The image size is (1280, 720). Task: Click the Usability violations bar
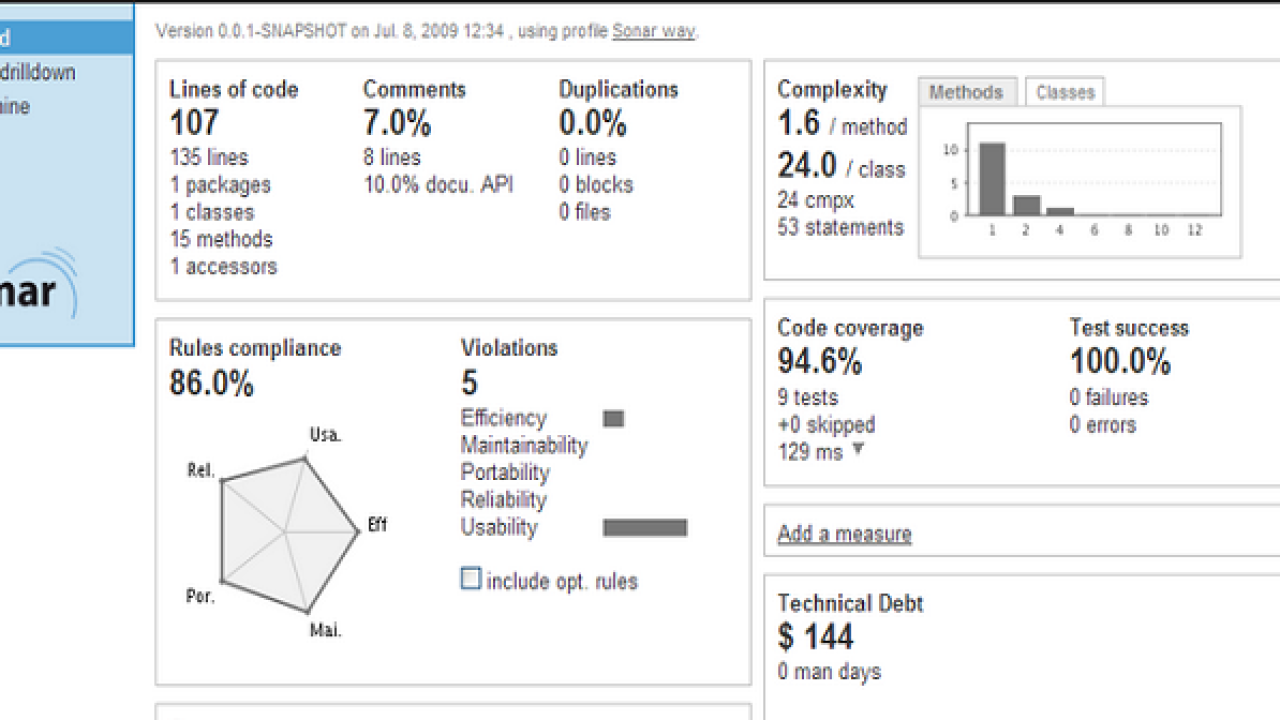pyautogui.click(x=645, y=528)
